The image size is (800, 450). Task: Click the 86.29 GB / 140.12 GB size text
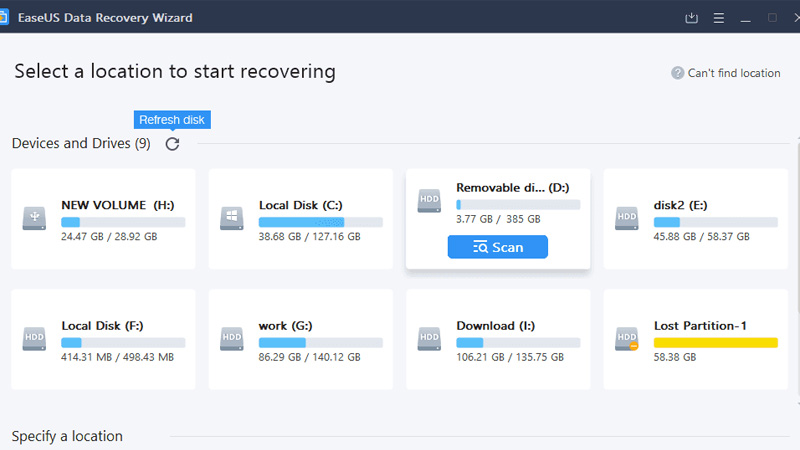tap(310, 357)
